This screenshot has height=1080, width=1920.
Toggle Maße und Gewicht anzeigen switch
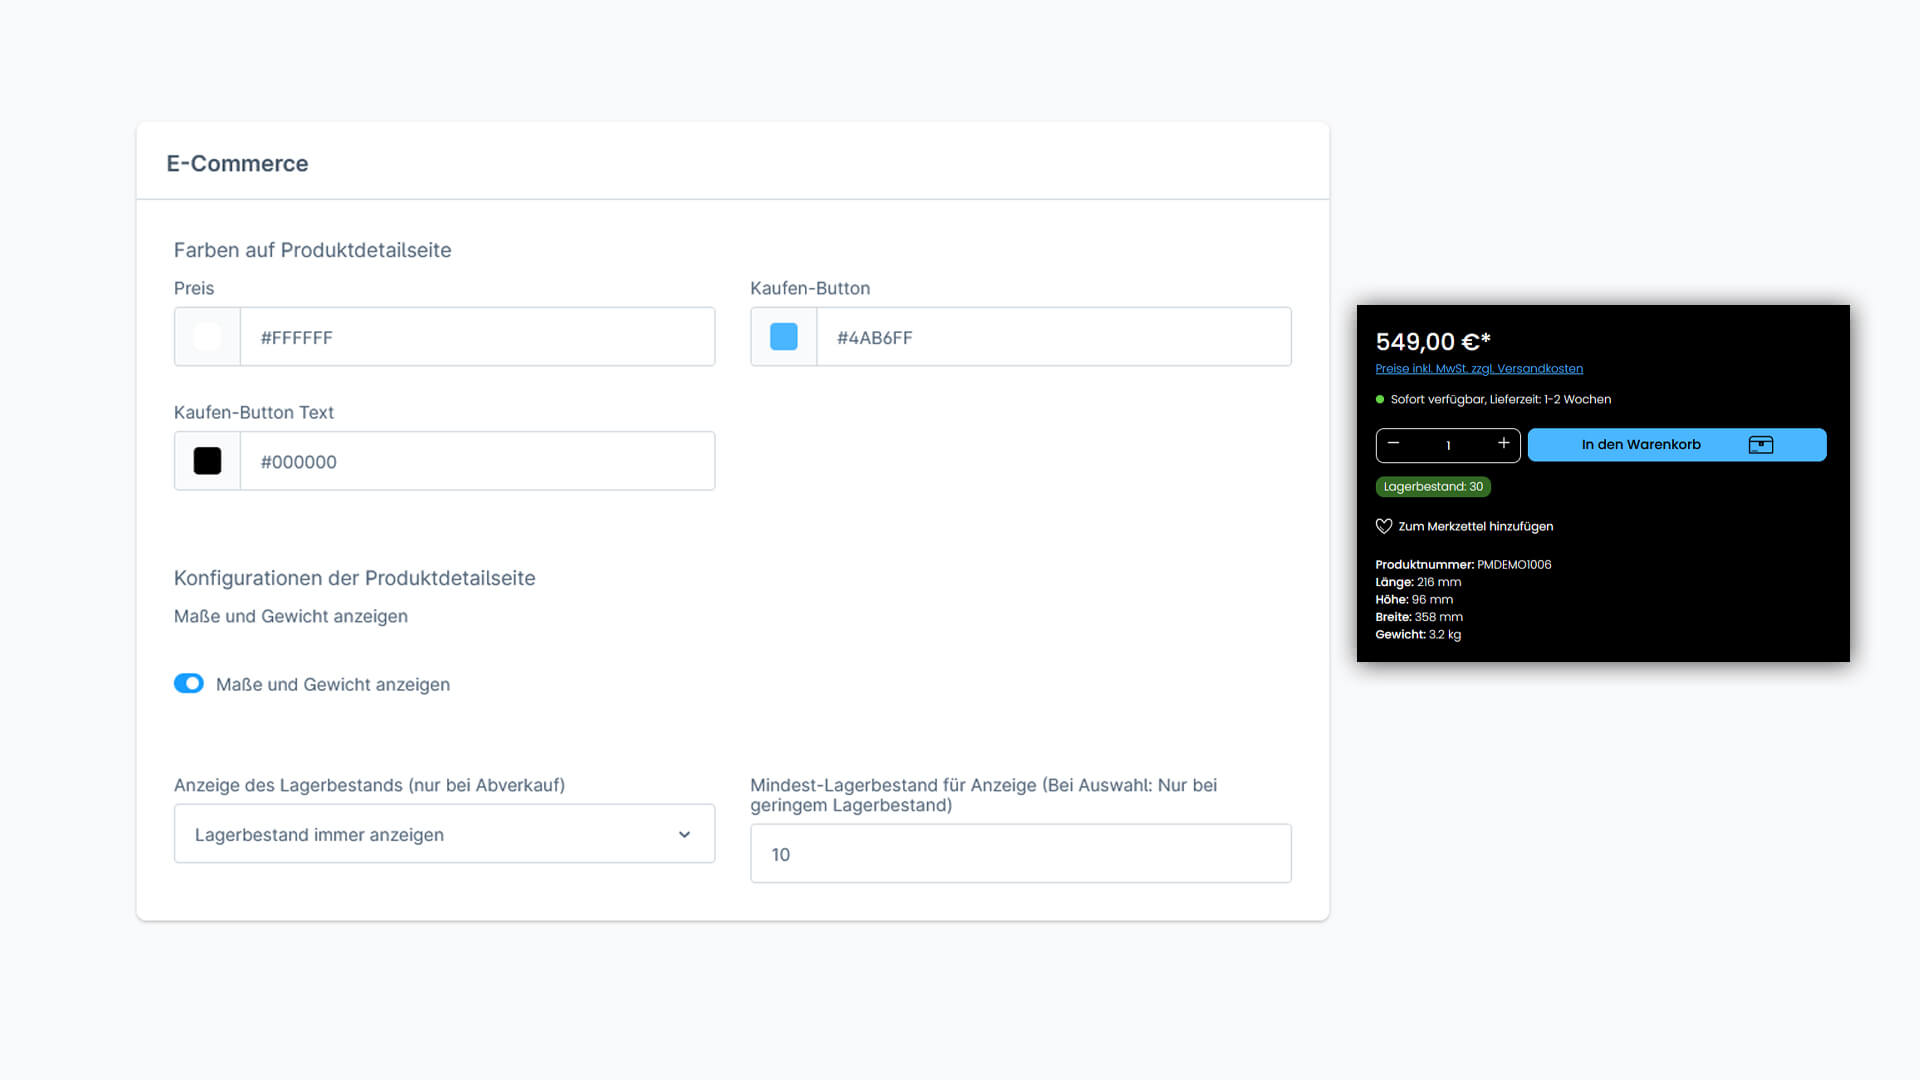pos(189,683)
